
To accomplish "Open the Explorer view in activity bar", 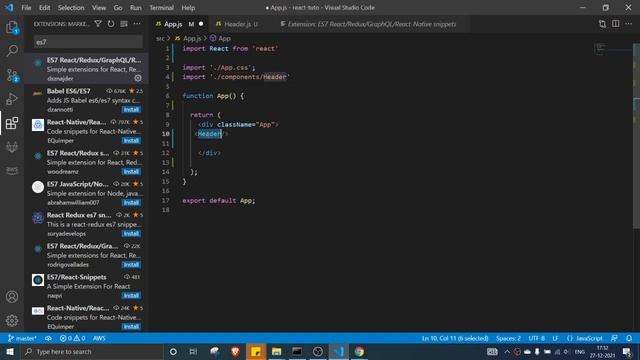I will tap(12, 28).
